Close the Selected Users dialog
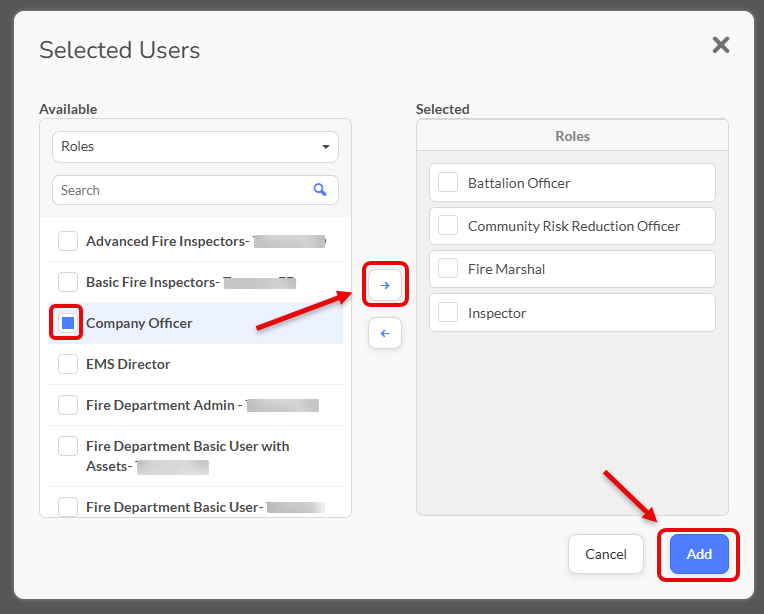The width and height of the screenshot is (764, 614). [720, 45]
